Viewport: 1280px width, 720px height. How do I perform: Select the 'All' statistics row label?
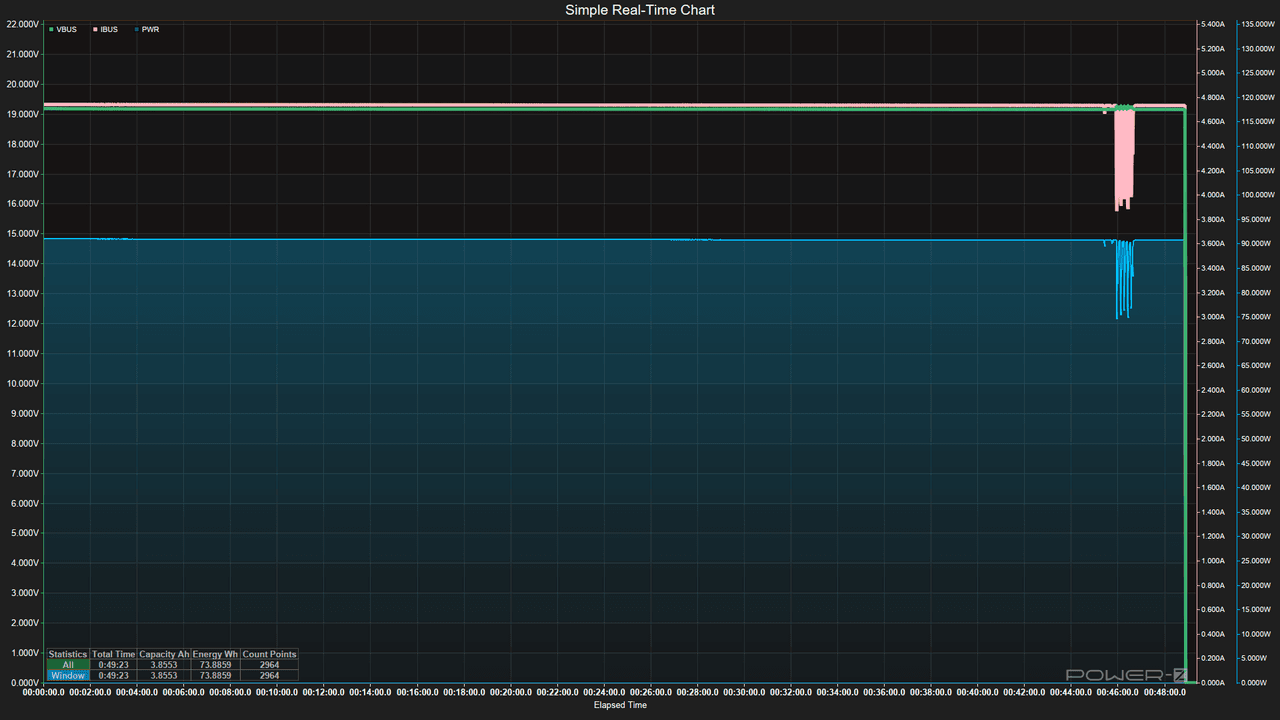tap(68, 665)
